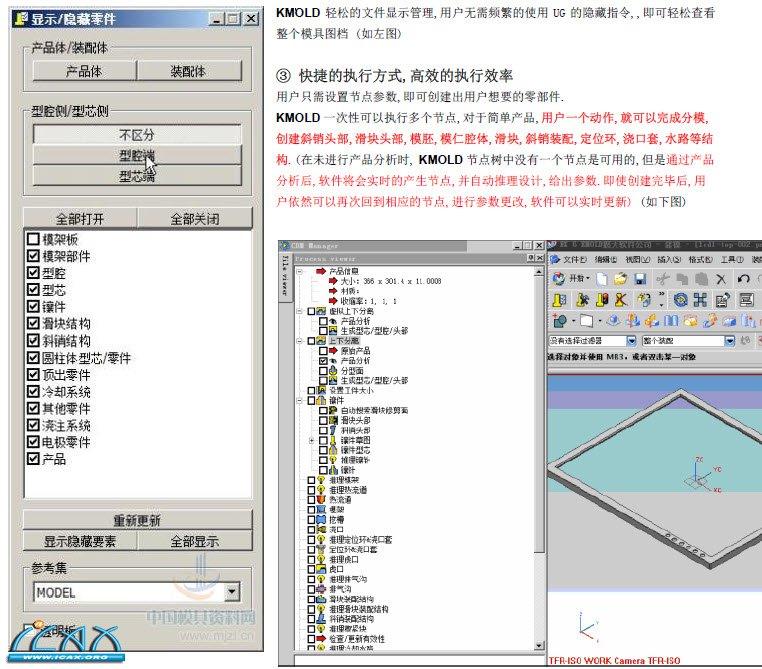Click the CDM Manager pin icon
Viewport: 762px width, 669px height.
[x=531, y=258]
